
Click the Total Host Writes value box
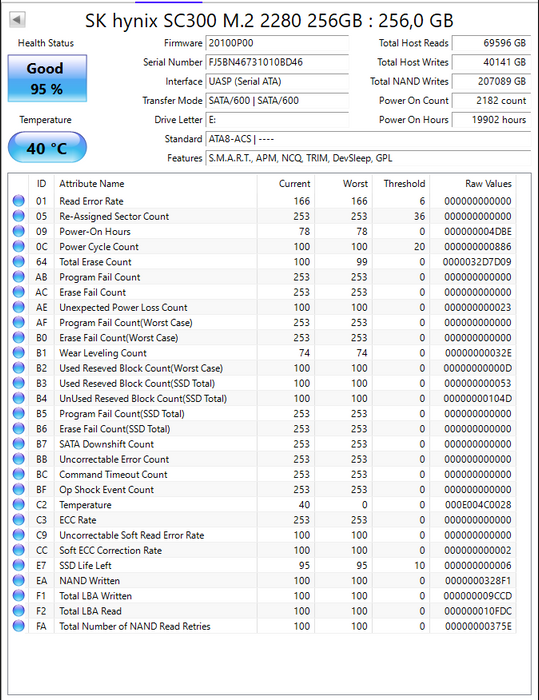(x=491, y=62)
